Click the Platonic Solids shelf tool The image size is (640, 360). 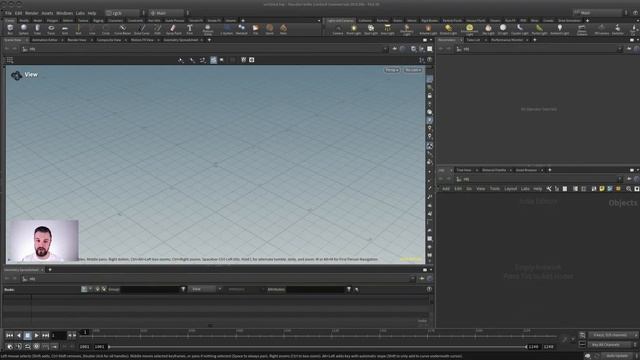click(x=208, y=29)
